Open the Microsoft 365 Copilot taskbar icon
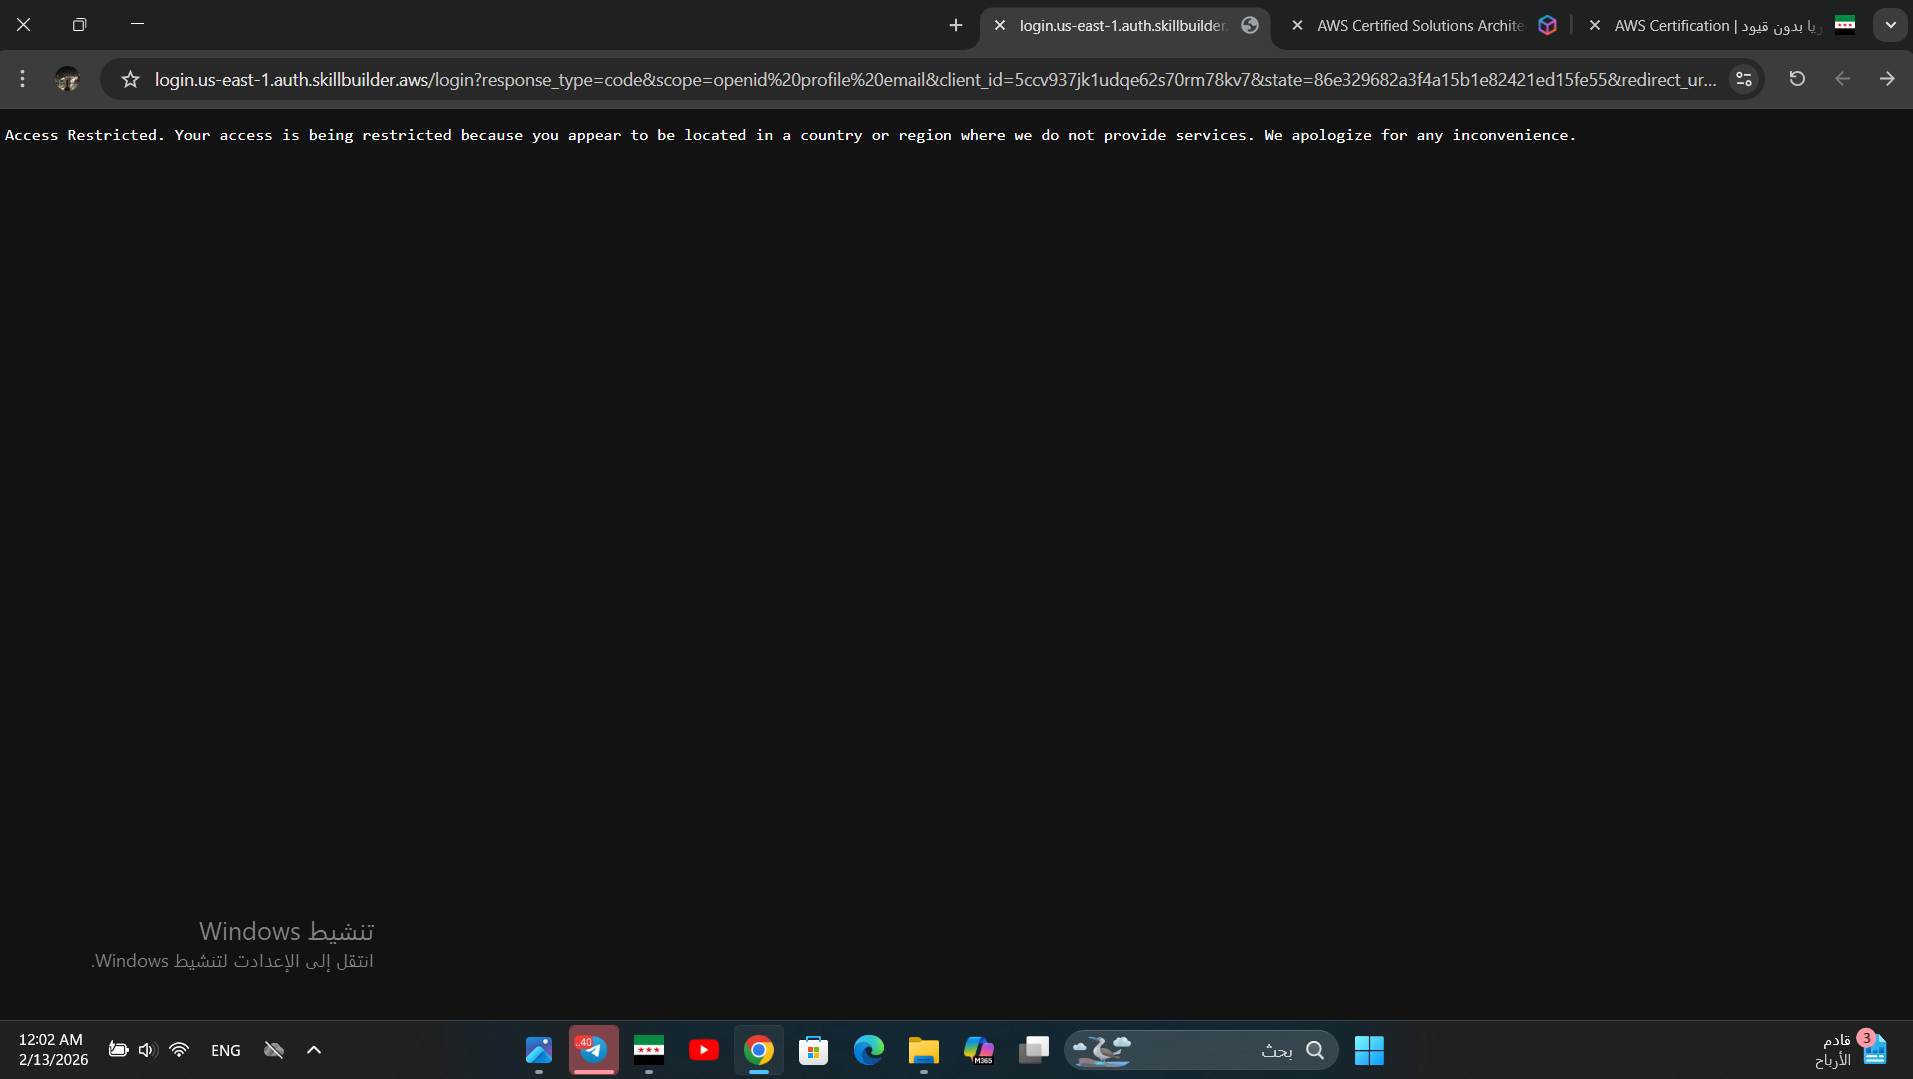Viewport: 1913px width, 1079px height. click(x=978, y=1050)
